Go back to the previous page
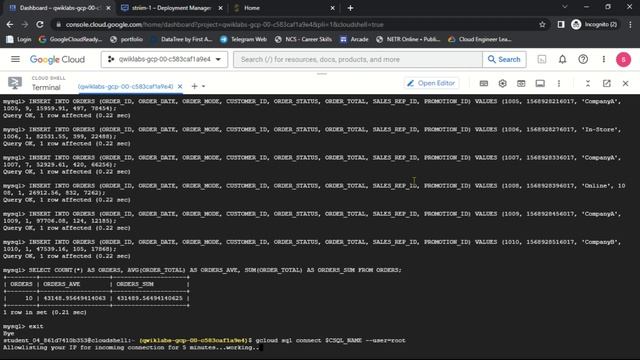 10,24
